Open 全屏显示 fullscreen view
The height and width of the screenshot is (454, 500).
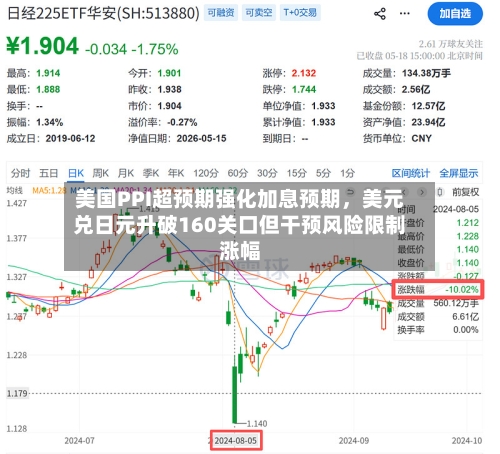pyautogui.click(x=459, y=173)
